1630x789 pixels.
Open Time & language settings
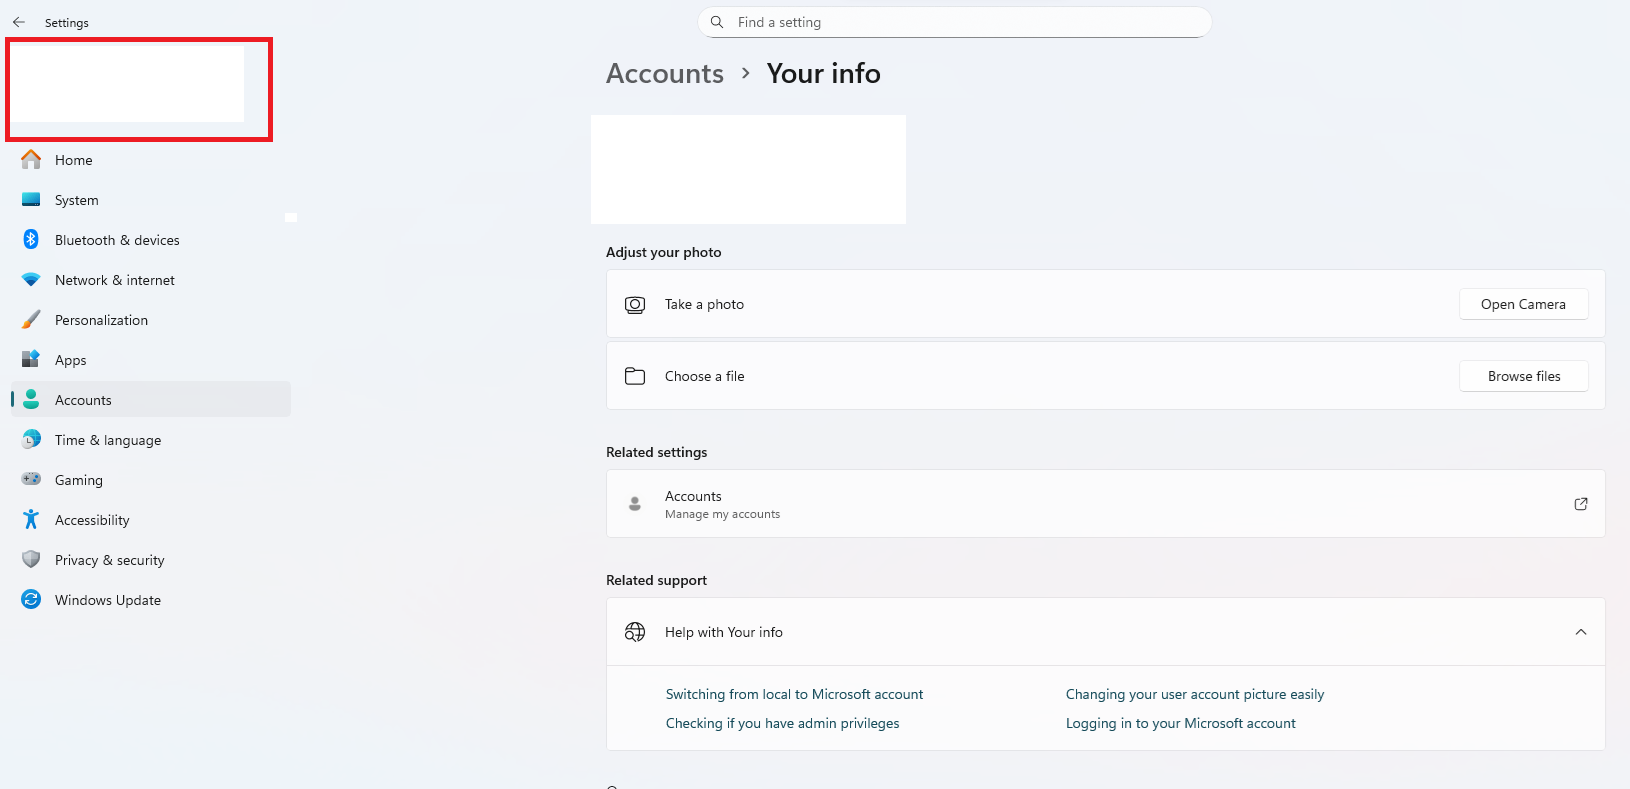(151, 440)
